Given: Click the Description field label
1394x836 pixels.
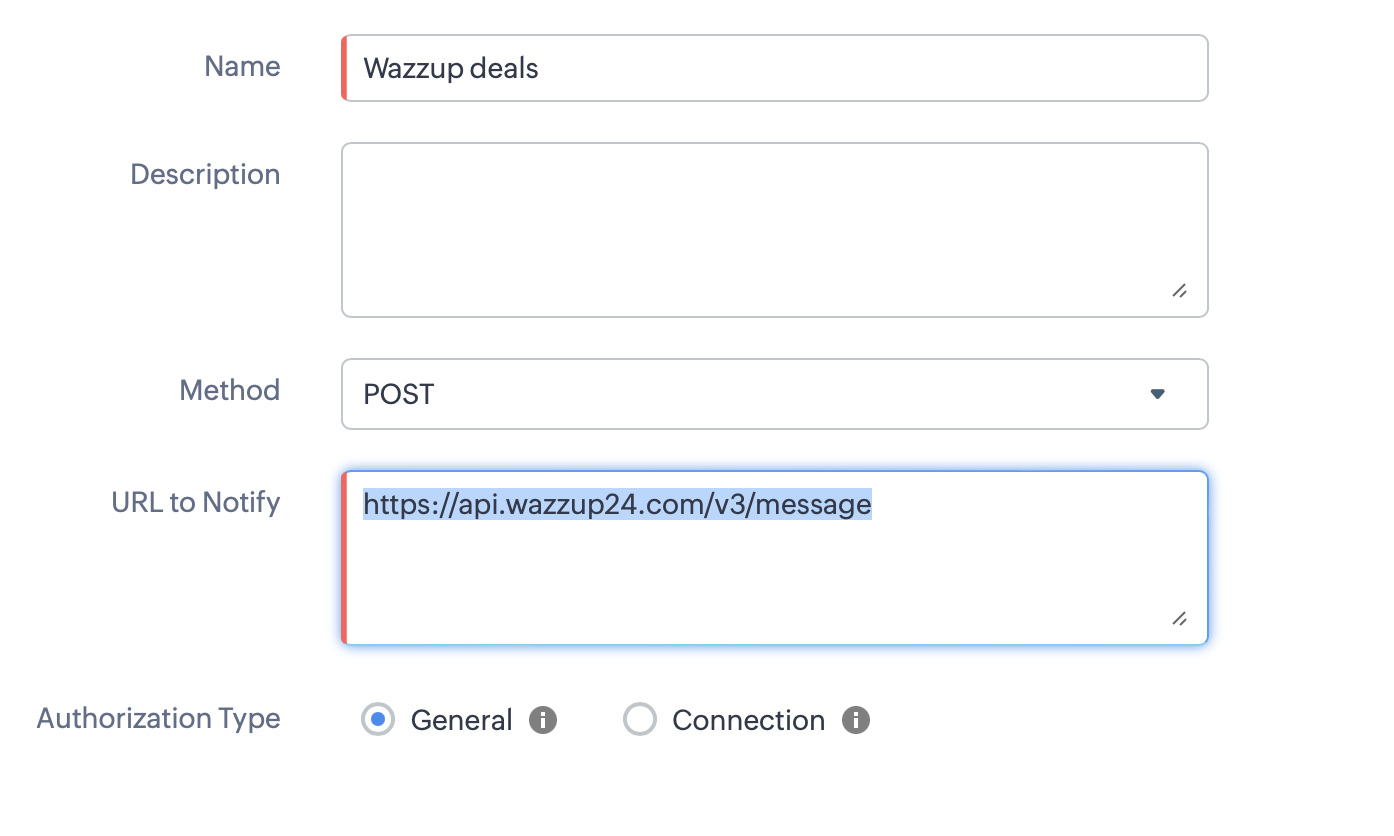Looking at the screenshot, I should (x=205, y=175).
